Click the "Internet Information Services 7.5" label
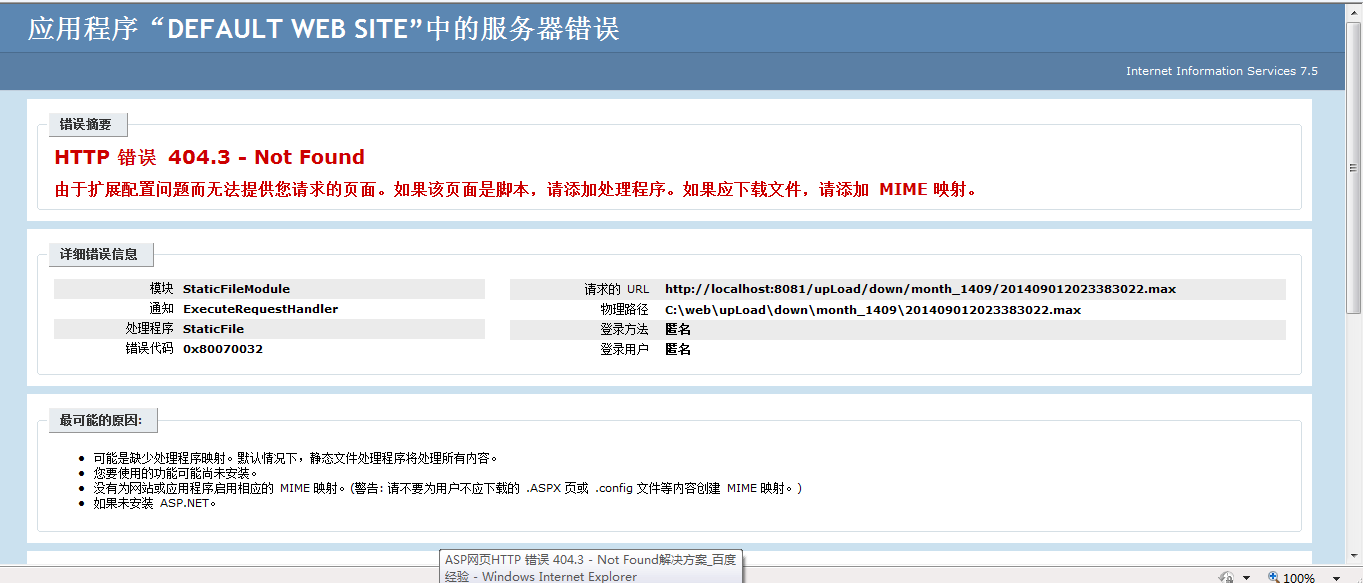This screenshot has width=1363, height=583. (x=1222, y=71)
